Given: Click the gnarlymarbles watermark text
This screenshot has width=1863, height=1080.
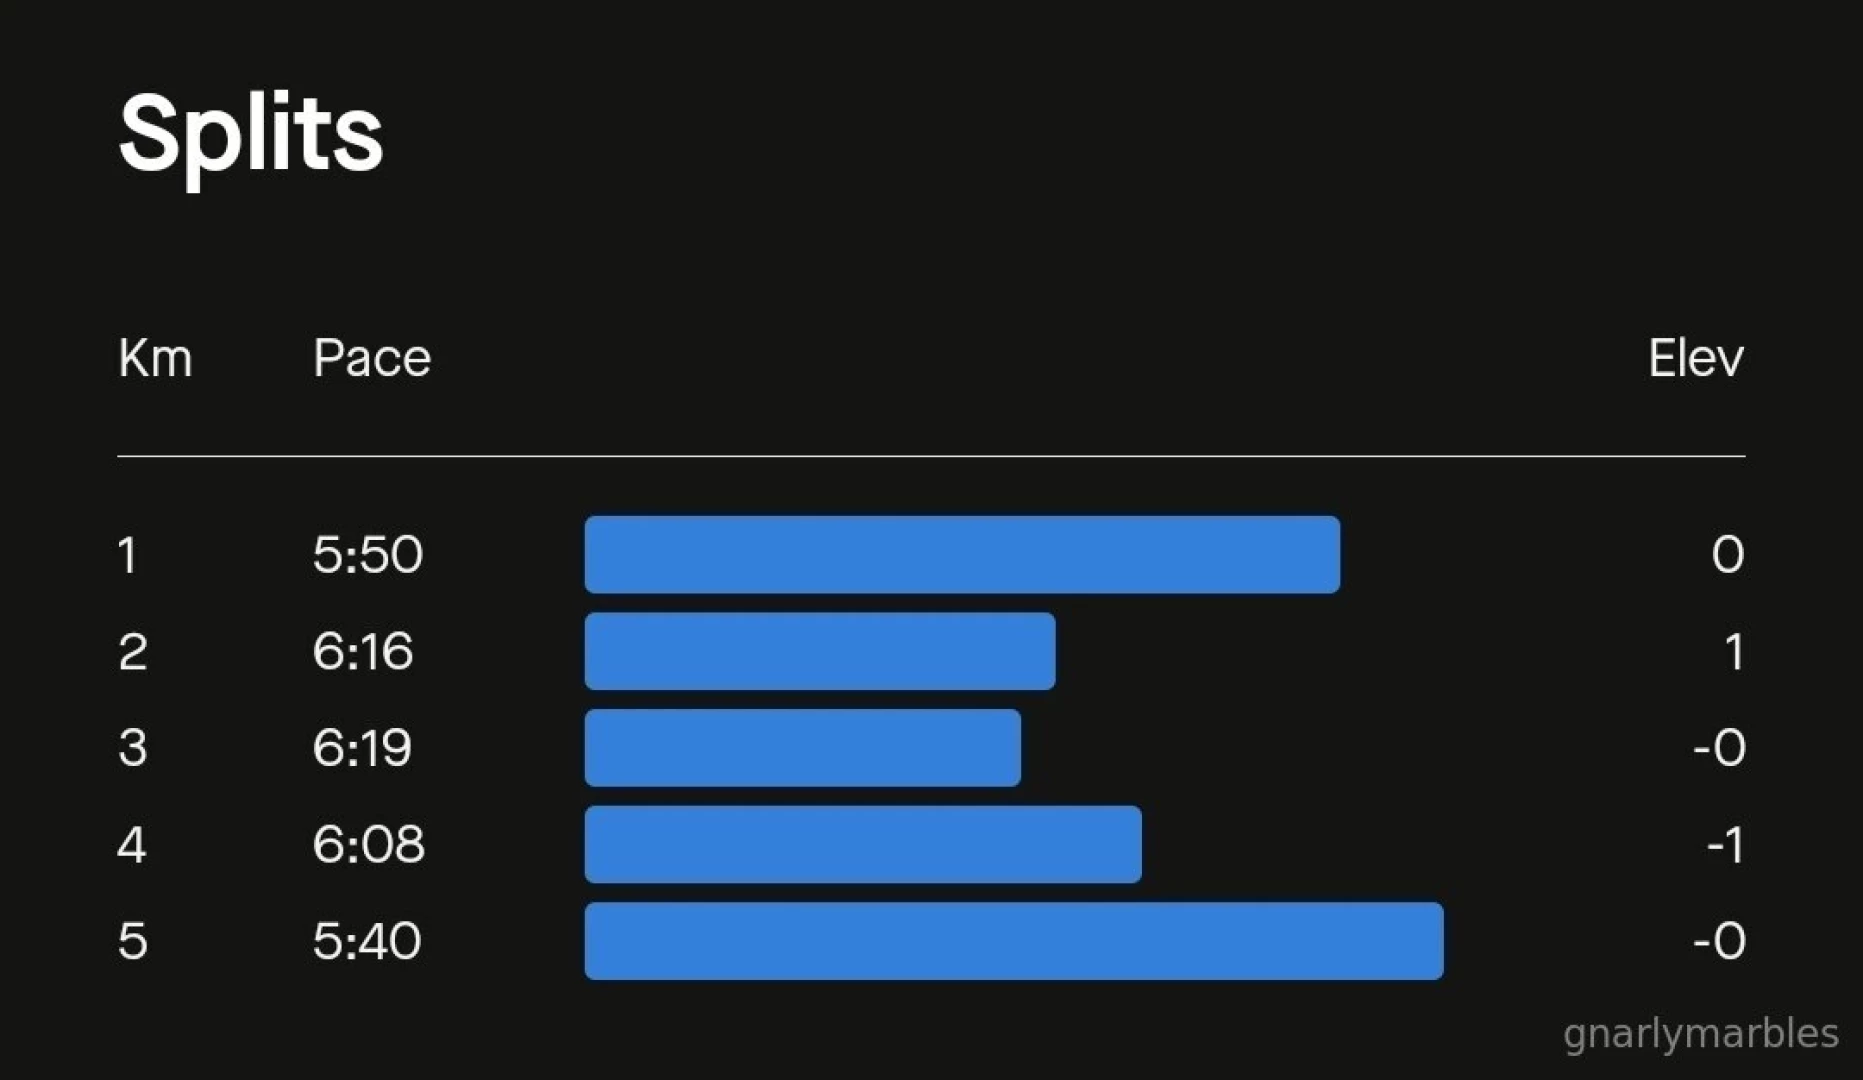Looking at the screenshot, I should [1700, 1033].
